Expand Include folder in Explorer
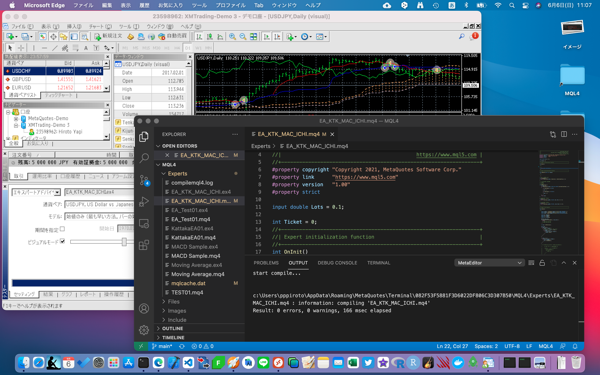 click(177, 320)
